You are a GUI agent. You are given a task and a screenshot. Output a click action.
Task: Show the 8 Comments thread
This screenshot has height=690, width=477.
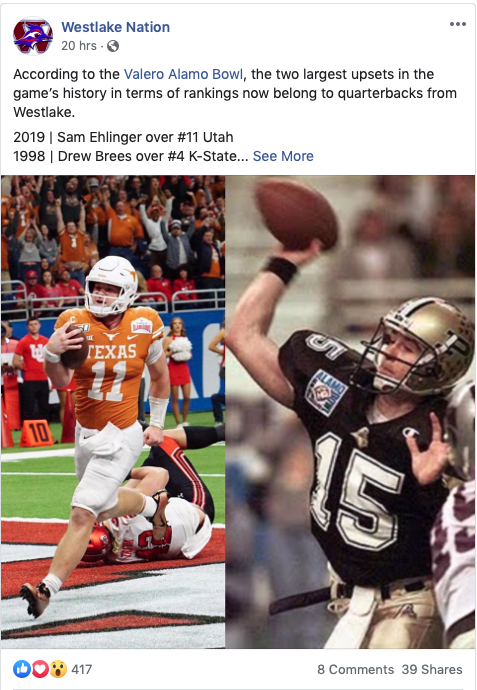click(356, 669)
